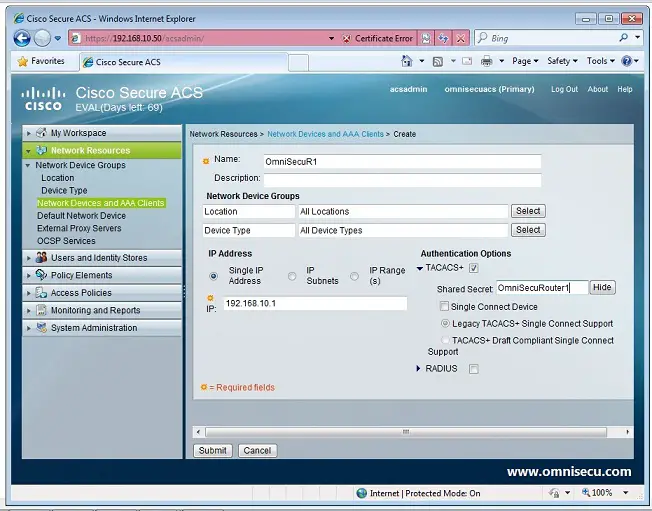652x511 pixels.
Task: Enable the Single Connect Device checkbox
Action: [444, 306]
